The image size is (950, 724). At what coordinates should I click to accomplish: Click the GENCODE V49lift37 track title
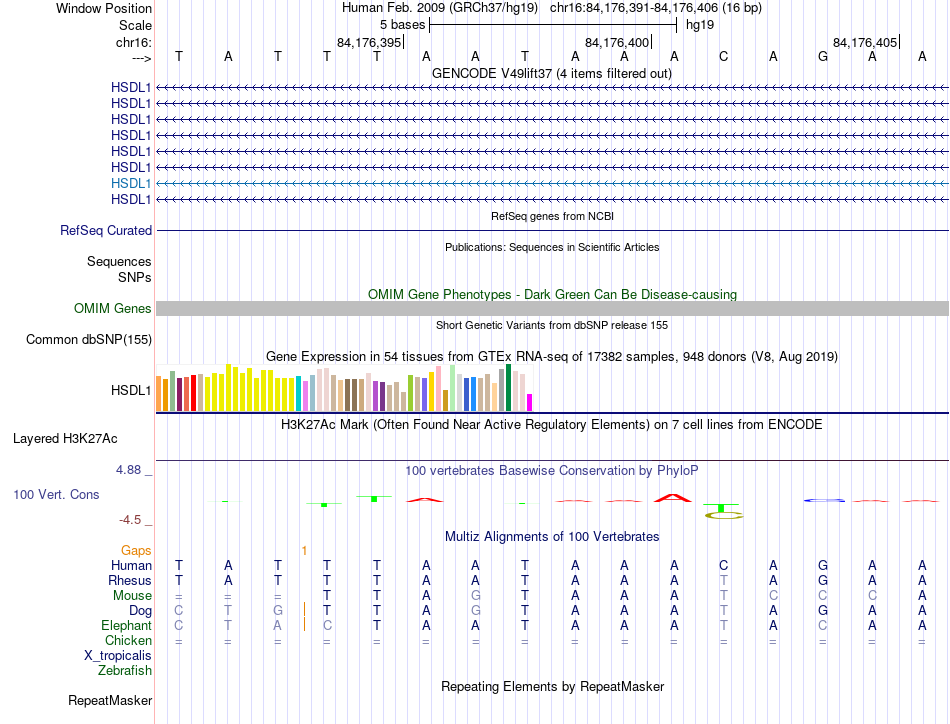551,73
